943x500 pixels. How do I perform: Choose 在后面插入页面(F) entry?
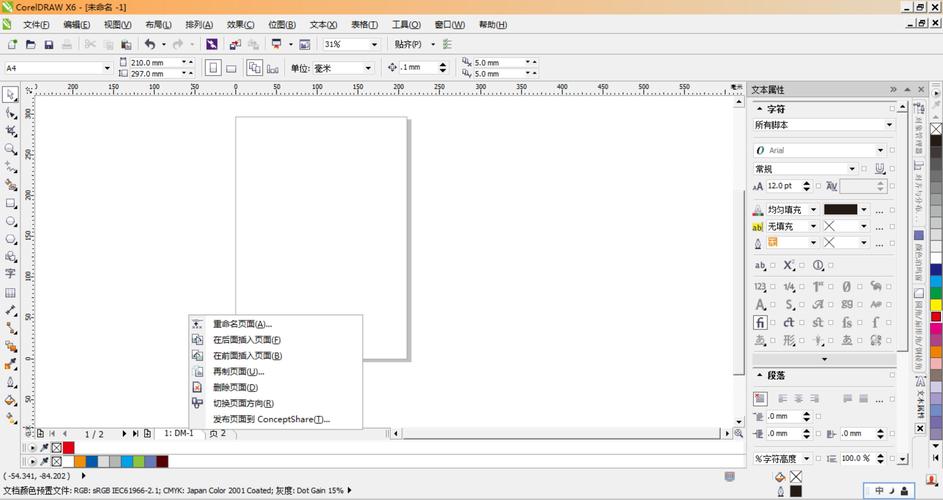coord(247,339)
